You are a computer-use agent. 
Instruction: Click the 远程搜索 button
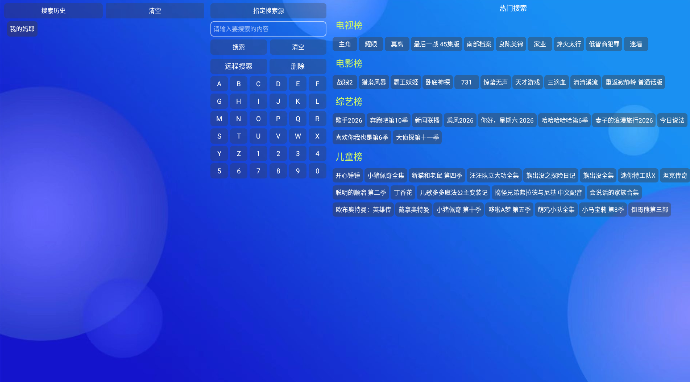[239, 66]
